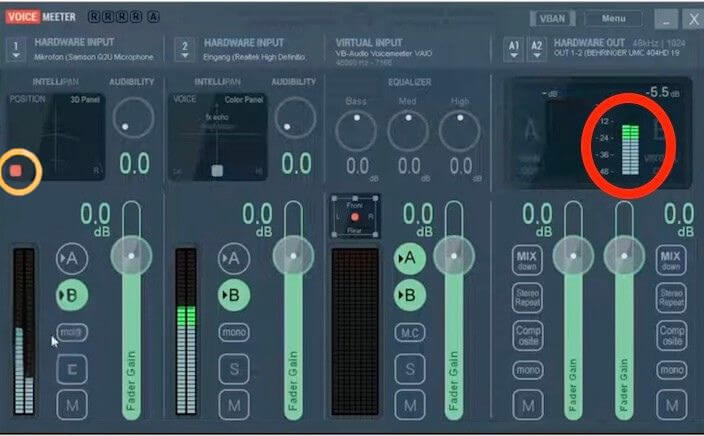Image resolution: width=704 pixels, height=436 pixels.
Task: Click bus B fader gain knob
Action: (624, 256)
